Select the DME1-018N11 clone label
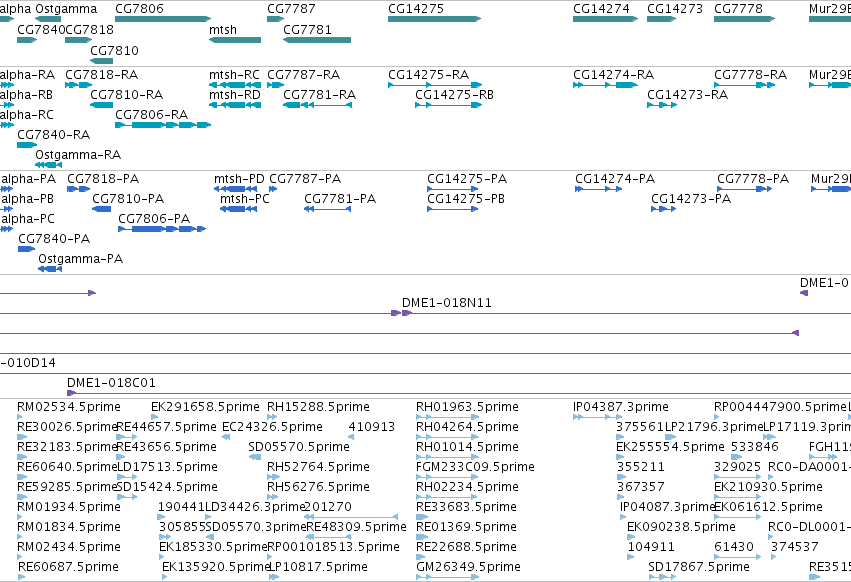Image resolution: width=851 pixels, height=582 pixels. pyautogui.click(x=447, y=303)
